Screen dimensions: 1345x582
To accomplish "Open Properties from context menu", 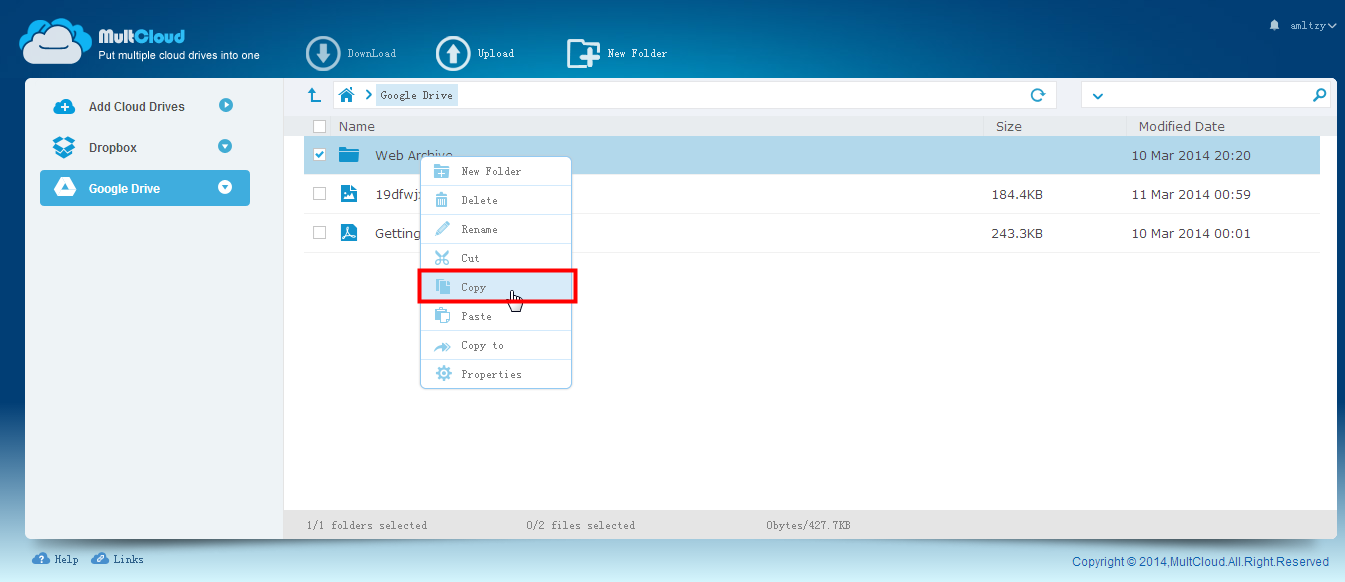I will pyautogui.click(x=496, y=374).
